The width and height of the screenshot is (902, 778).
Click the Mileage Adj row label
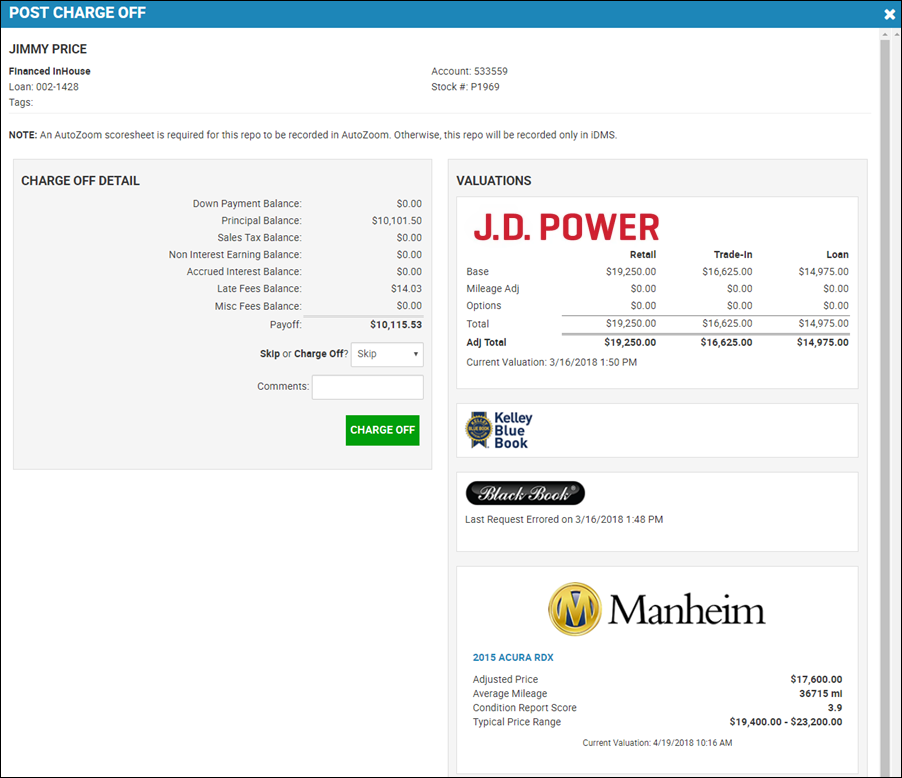(x=492, y=288)
